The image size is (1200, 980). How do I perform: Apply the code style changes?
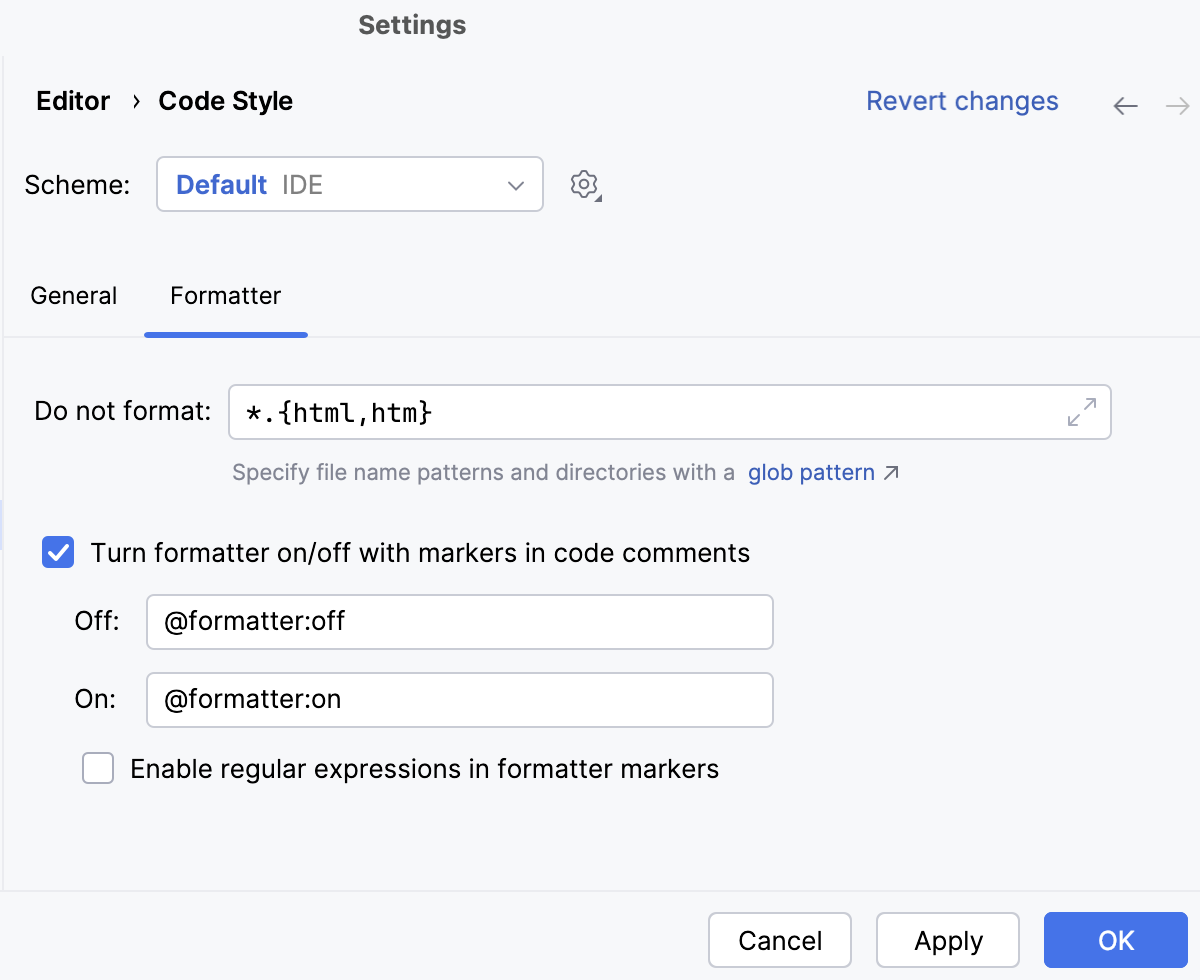947,940
